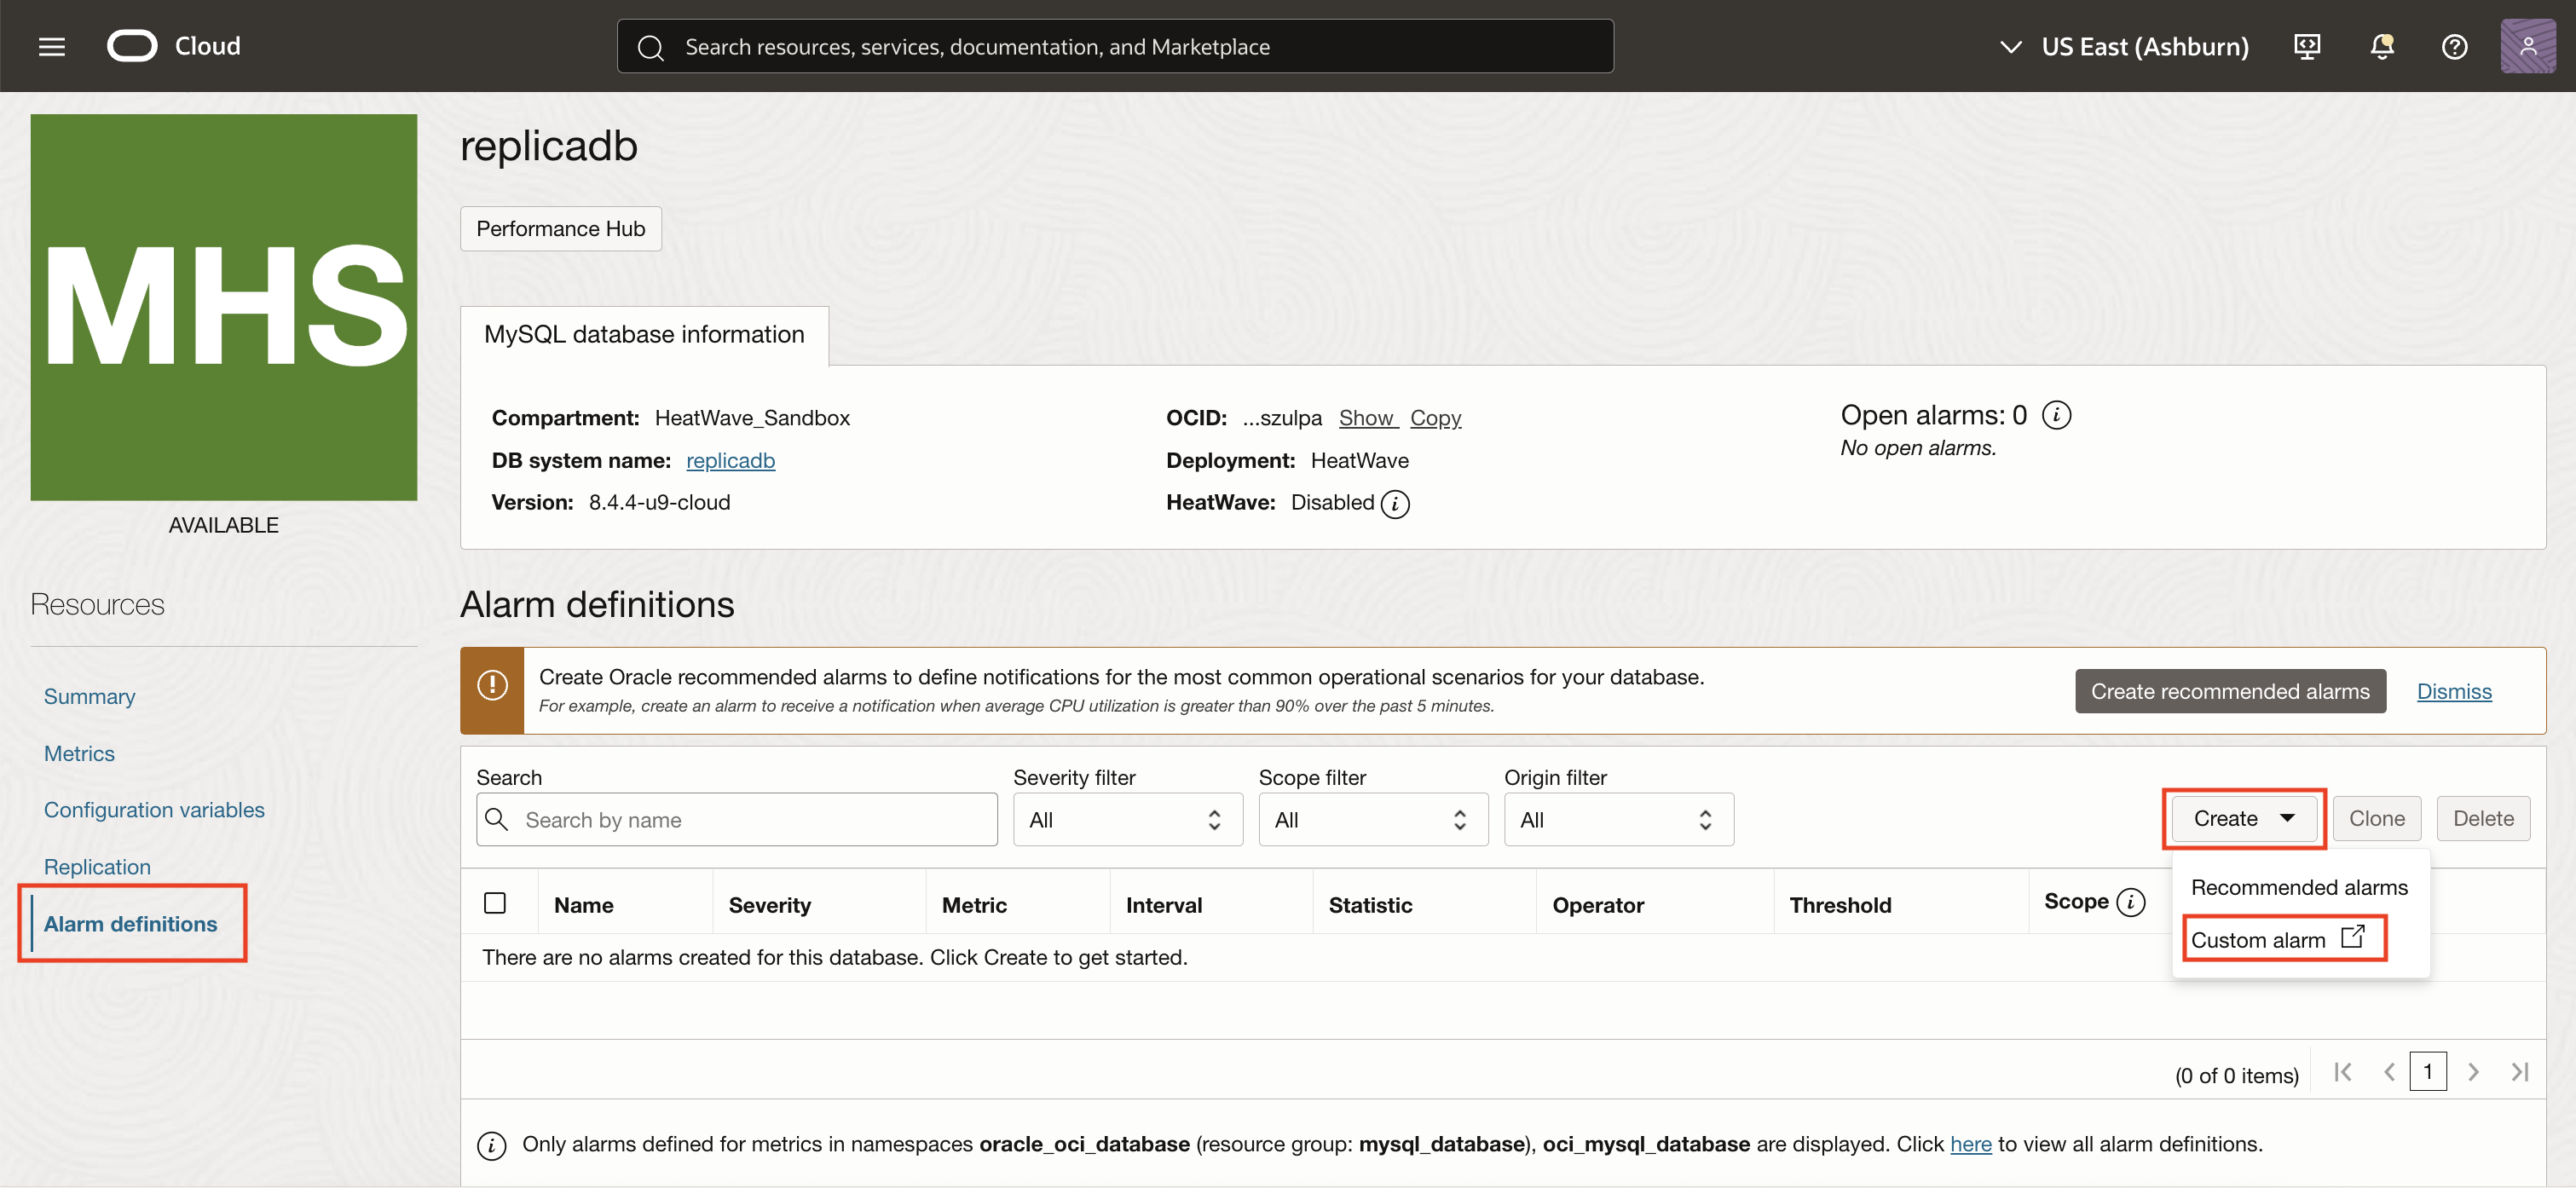Screen dimensions: 2576x1188
Task: Click the Cloud Shell console icon
Action: coord(2307,46)
